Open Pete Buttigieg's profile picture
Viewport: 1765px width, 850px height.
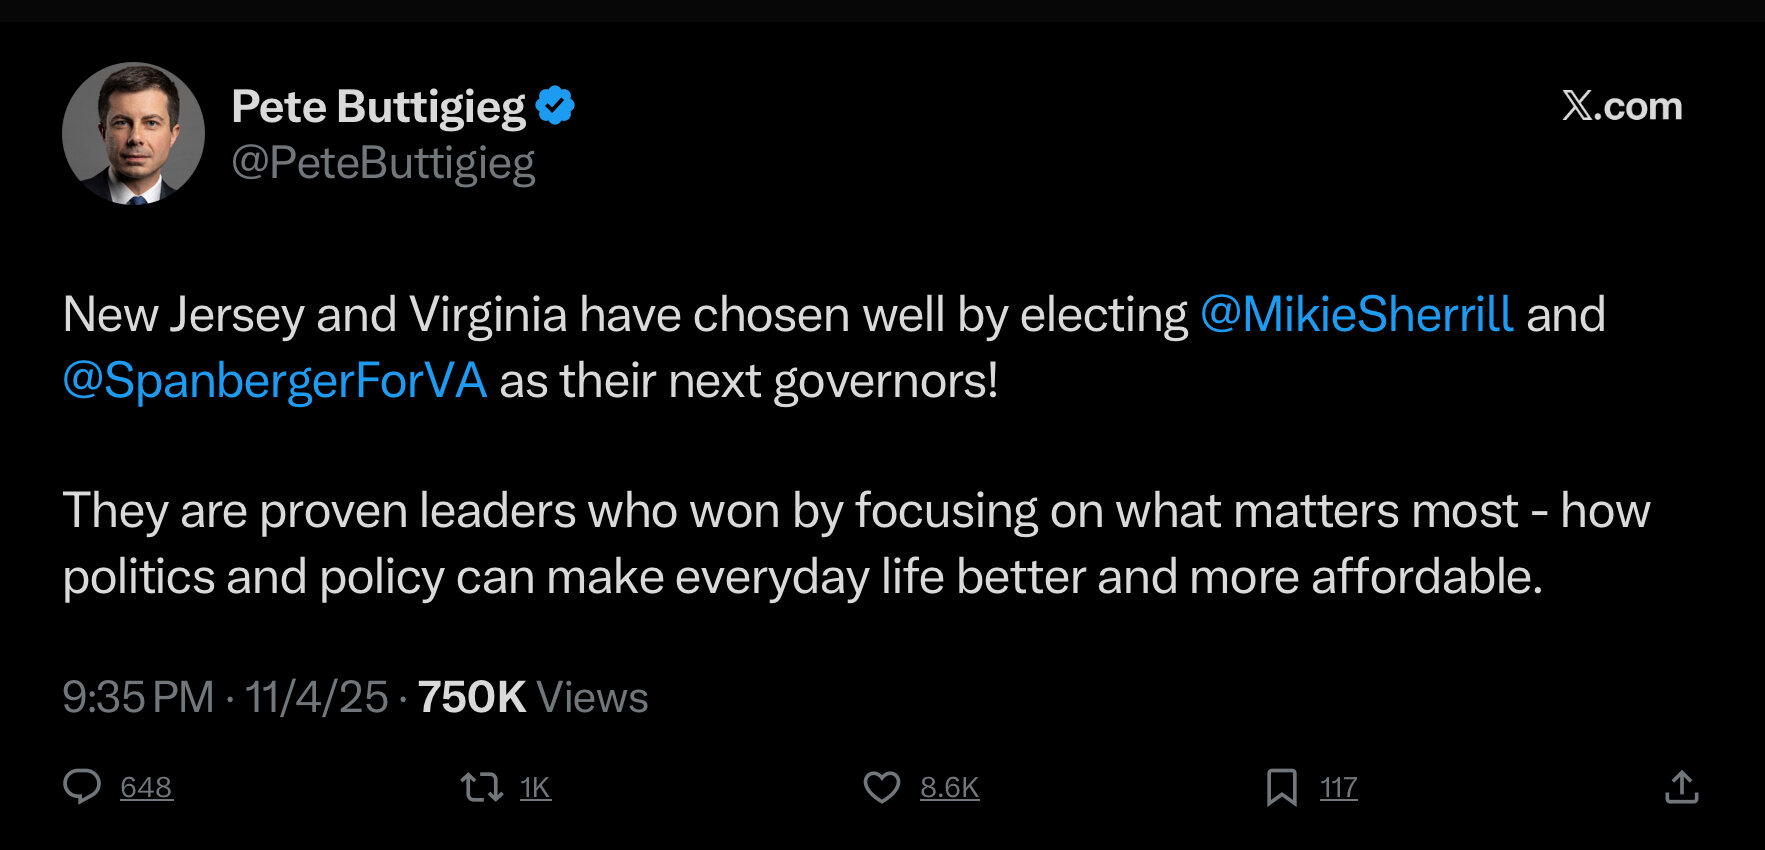133,133
